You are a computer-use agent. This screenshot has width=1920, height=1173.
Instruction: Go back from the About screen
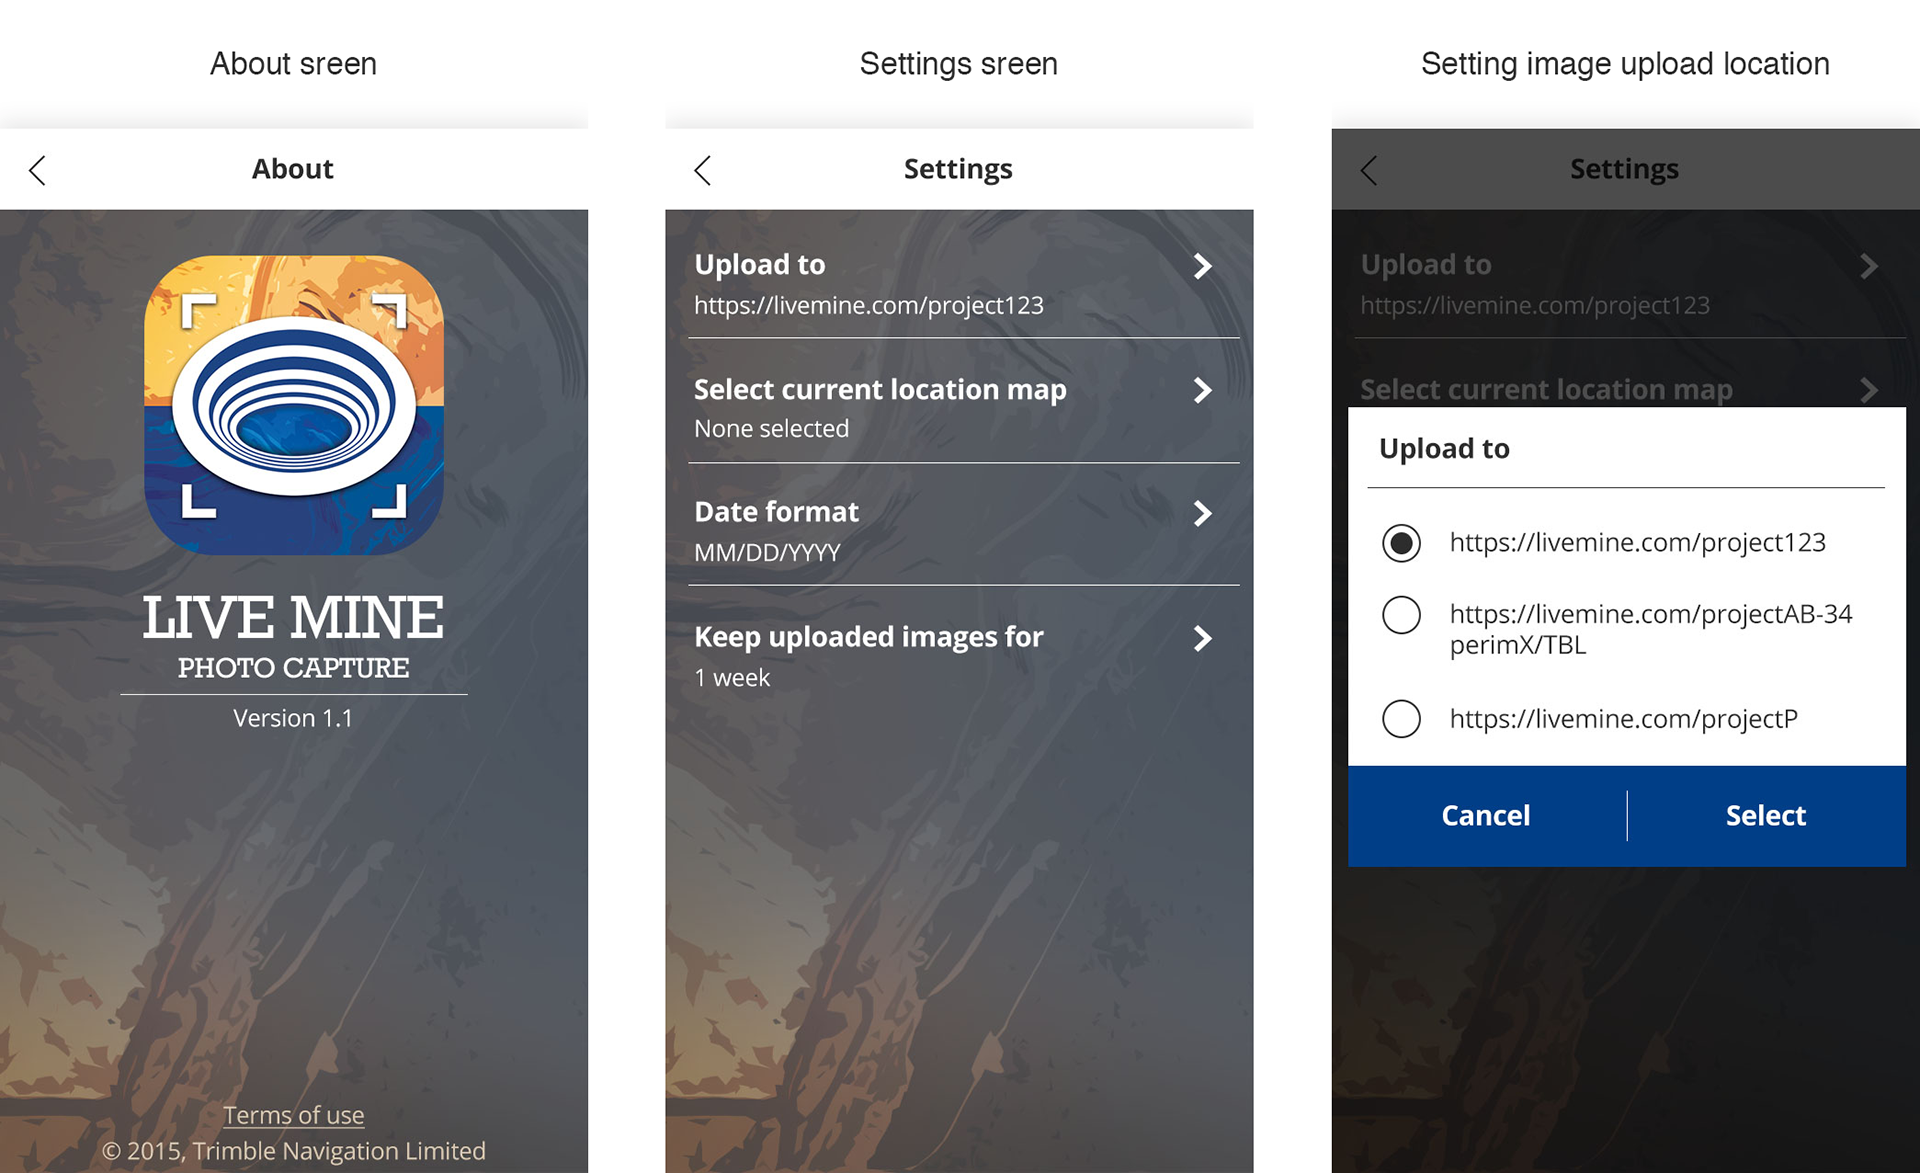pyautogui.click(x=38, y=170)
